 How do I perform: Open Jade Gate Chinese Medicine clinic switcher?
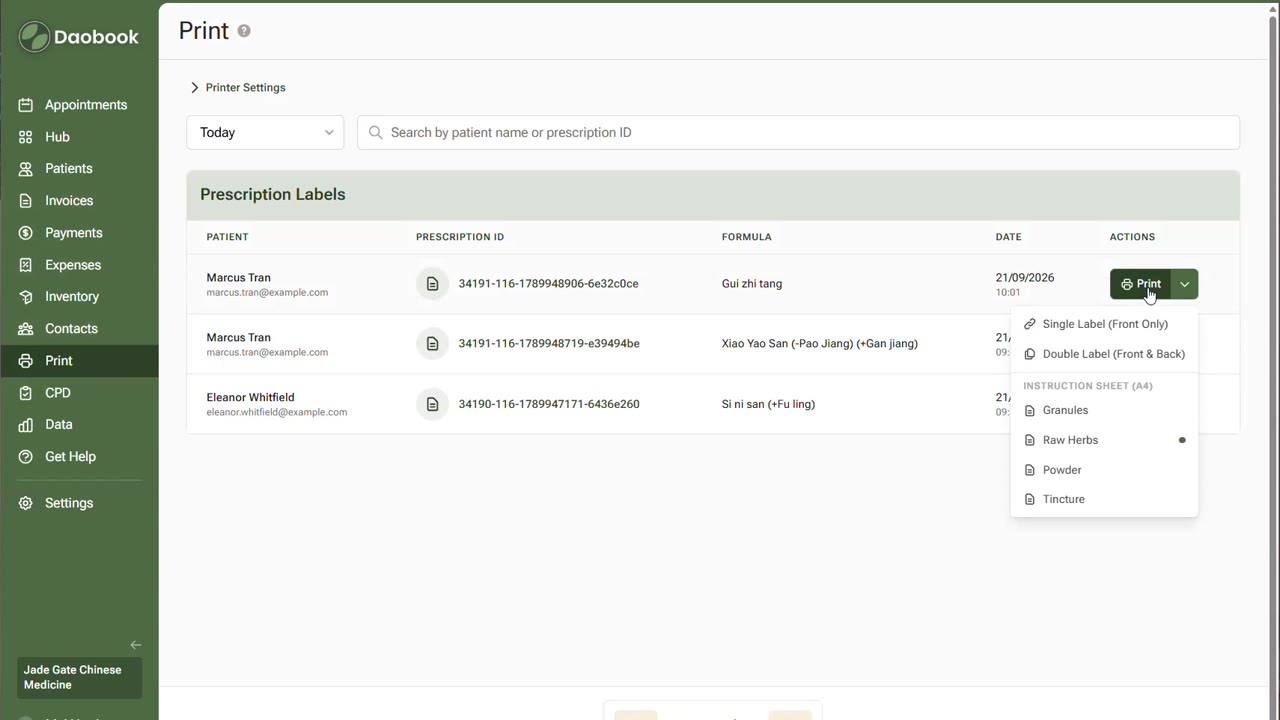point(79,678)
